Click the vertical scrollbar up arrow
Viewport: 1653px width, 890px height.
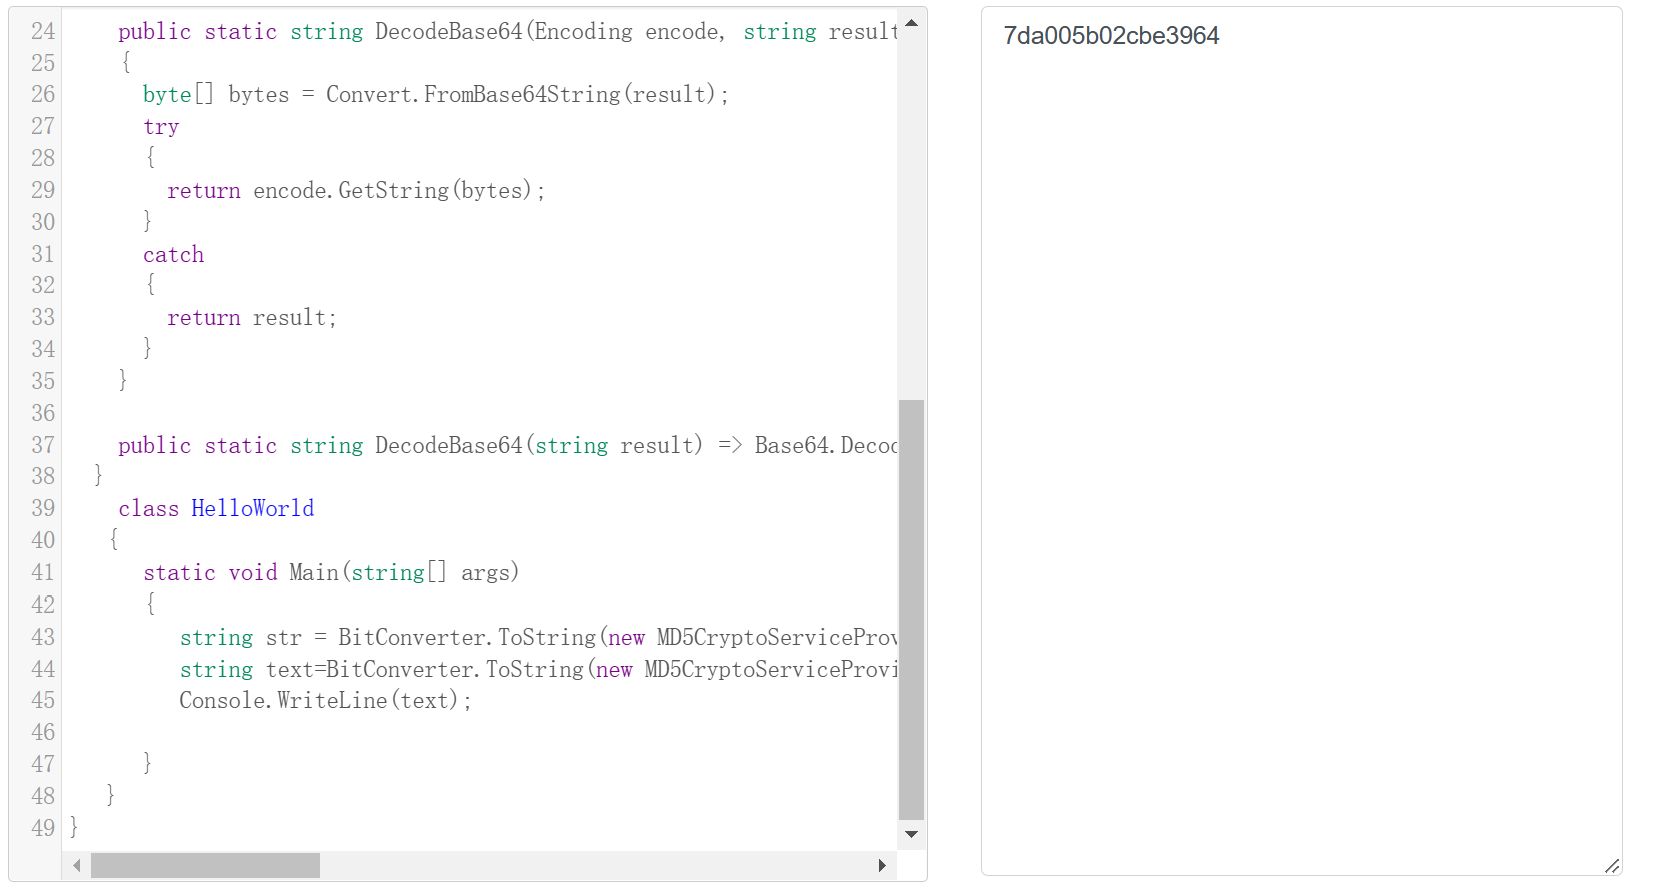(911, 22)
